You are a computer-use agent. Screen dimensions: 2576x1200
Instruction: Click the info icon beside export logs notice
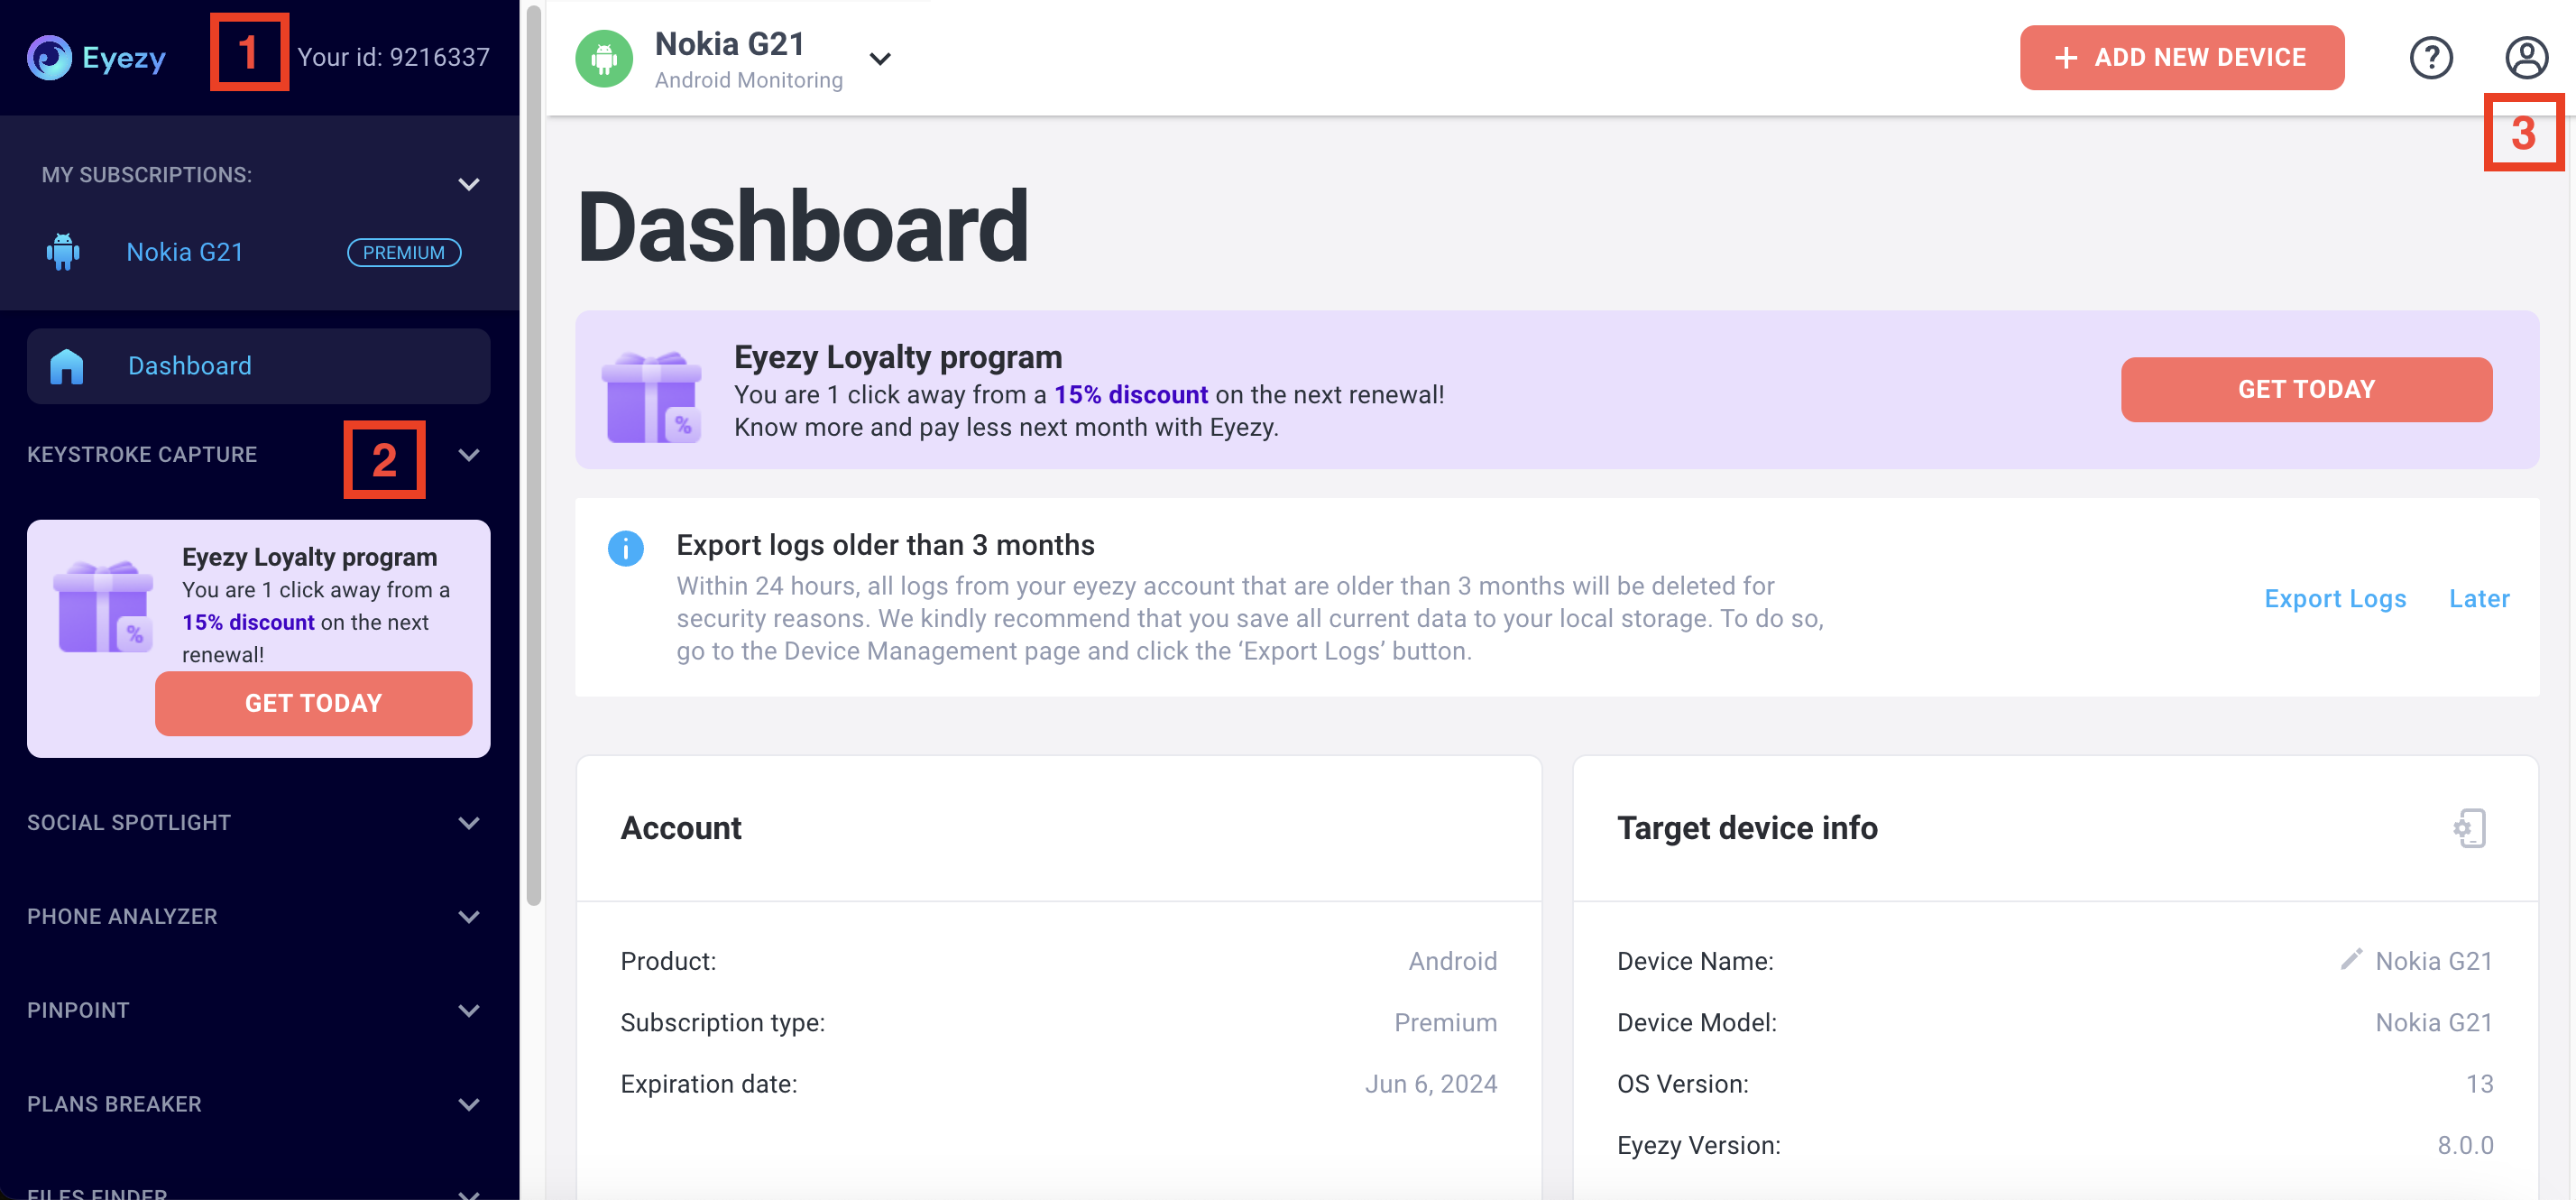coord(625,548)
